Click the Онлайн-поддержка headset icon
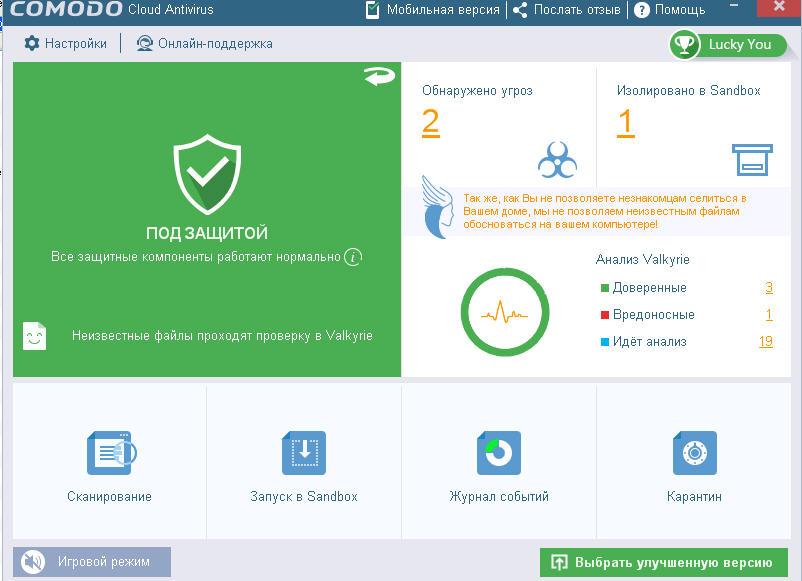 click(145, 43)
